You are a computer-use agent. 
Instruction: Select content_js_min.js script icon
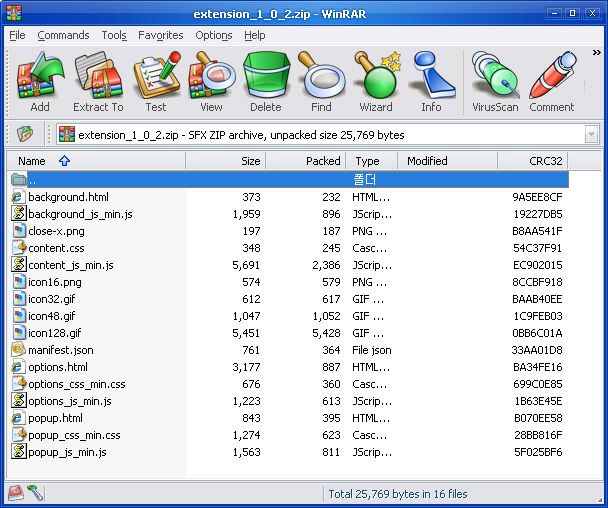pos(18,265)
